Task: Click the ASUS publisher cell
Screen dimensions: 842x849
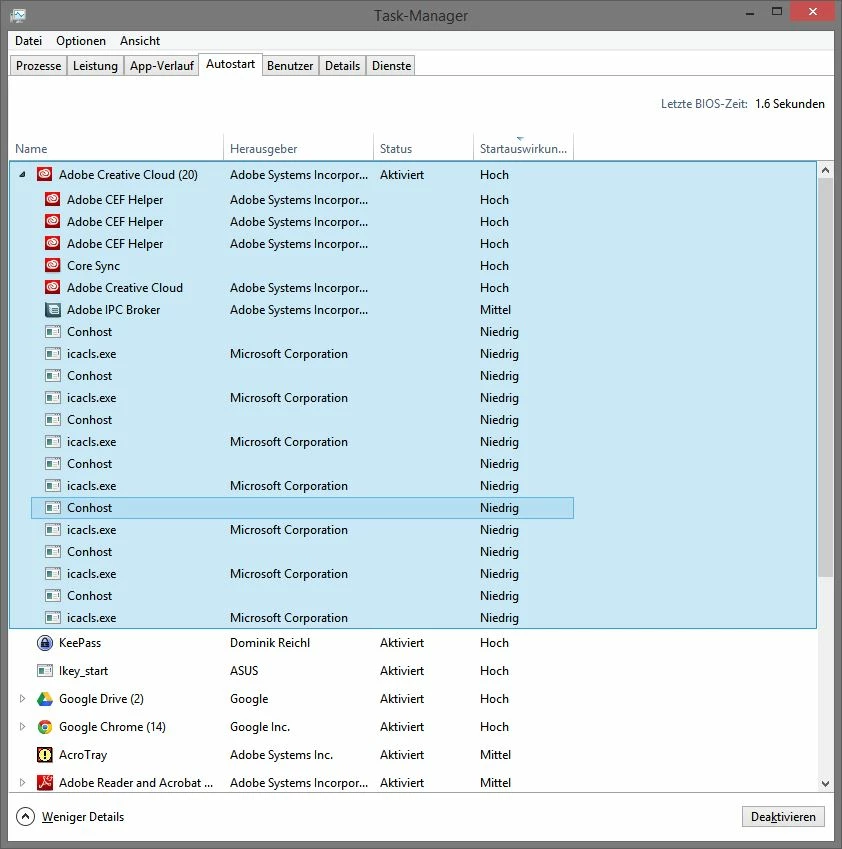Action: click(244, 670)
